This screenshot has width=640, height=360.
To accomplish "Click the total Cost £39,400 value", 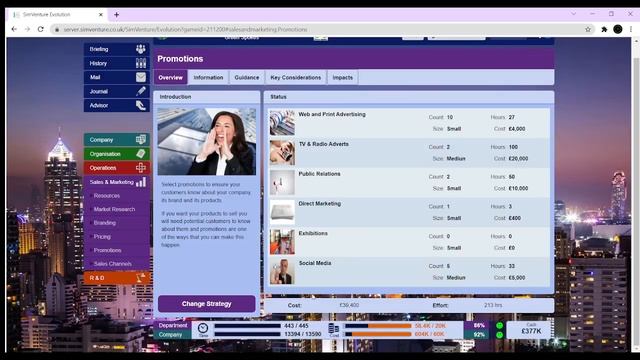I will point(349,305).
